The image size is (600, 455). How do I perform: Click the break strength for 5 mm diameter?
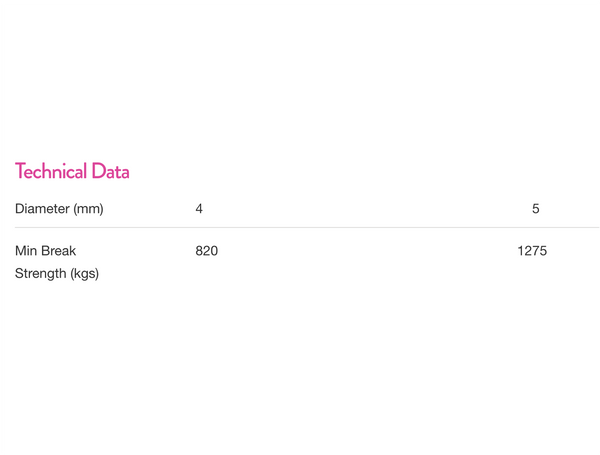point(531,251)
